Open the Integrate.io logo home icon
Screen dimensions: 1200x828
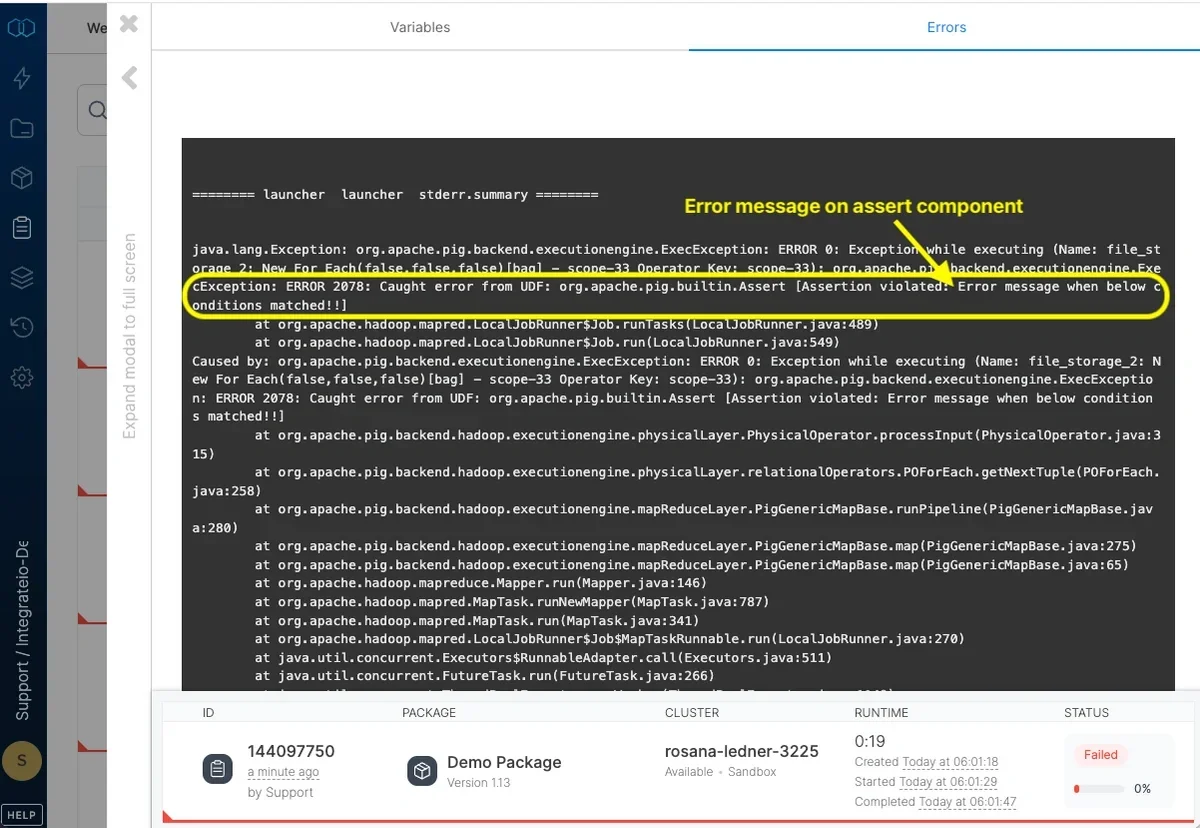click(22, 27)
